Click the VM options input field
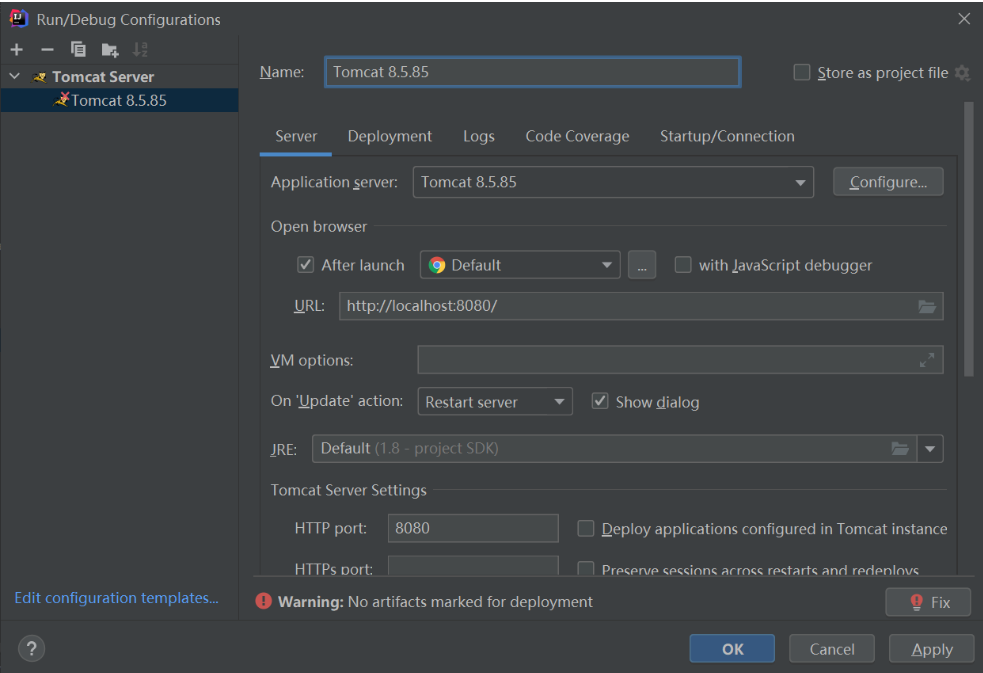 click(680, 360)
